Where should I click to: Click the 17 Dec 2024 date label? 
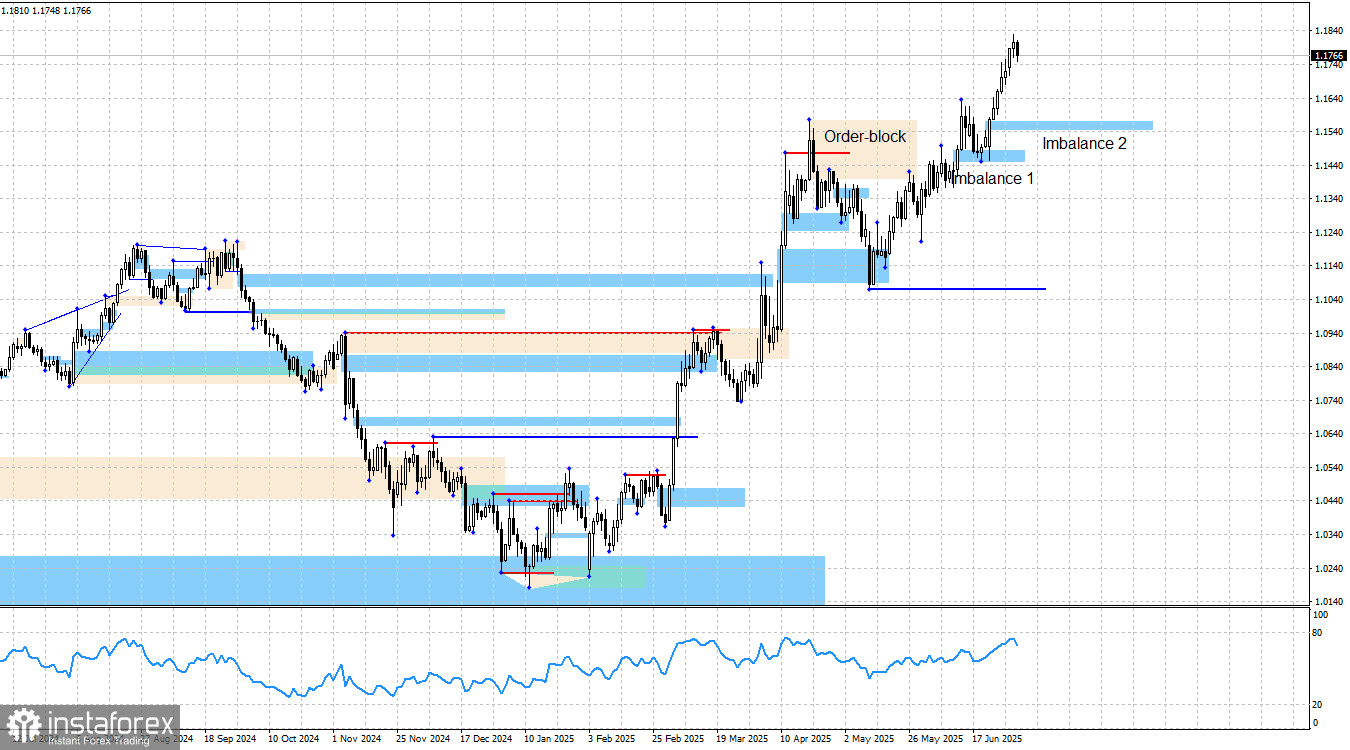click(x=486, y=738)
